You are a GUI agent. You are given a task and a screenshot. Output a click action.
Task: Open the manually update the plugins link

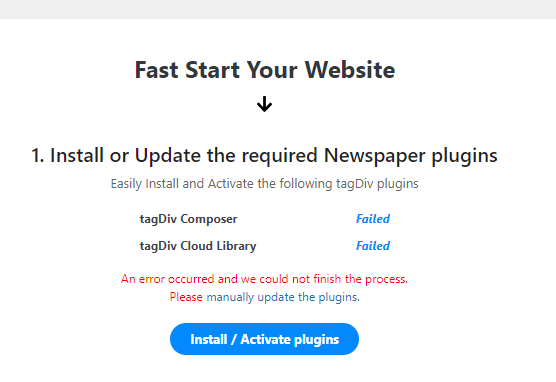point(283,297)
